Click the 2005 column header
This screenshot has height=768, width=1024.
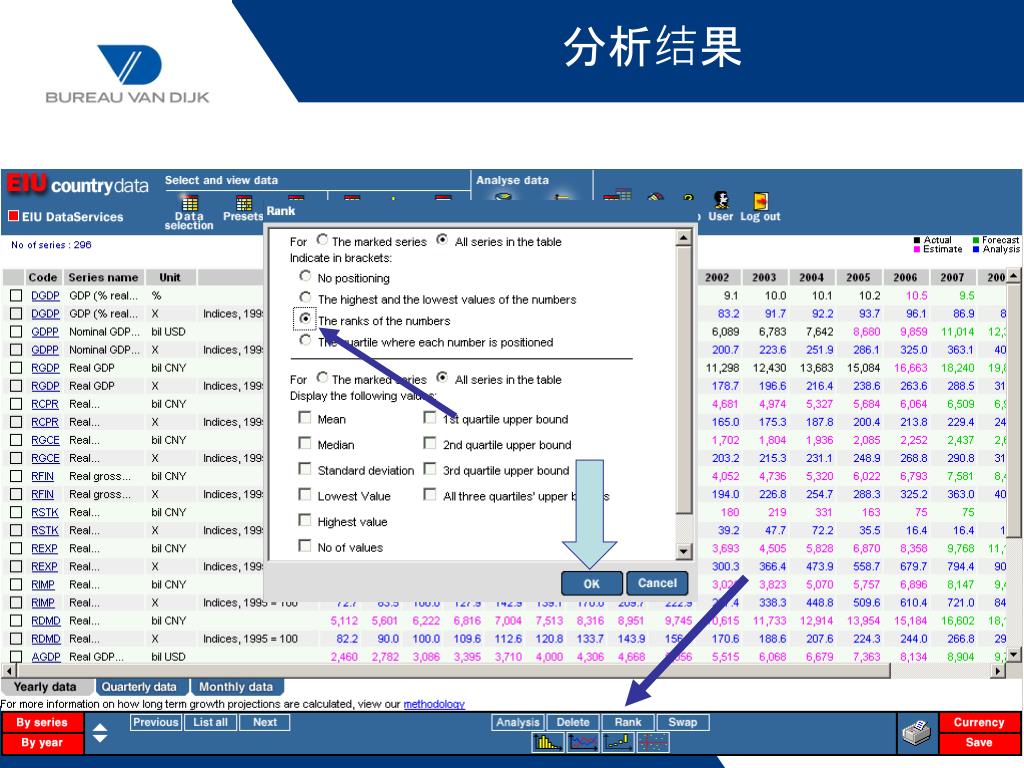(858, 277)
